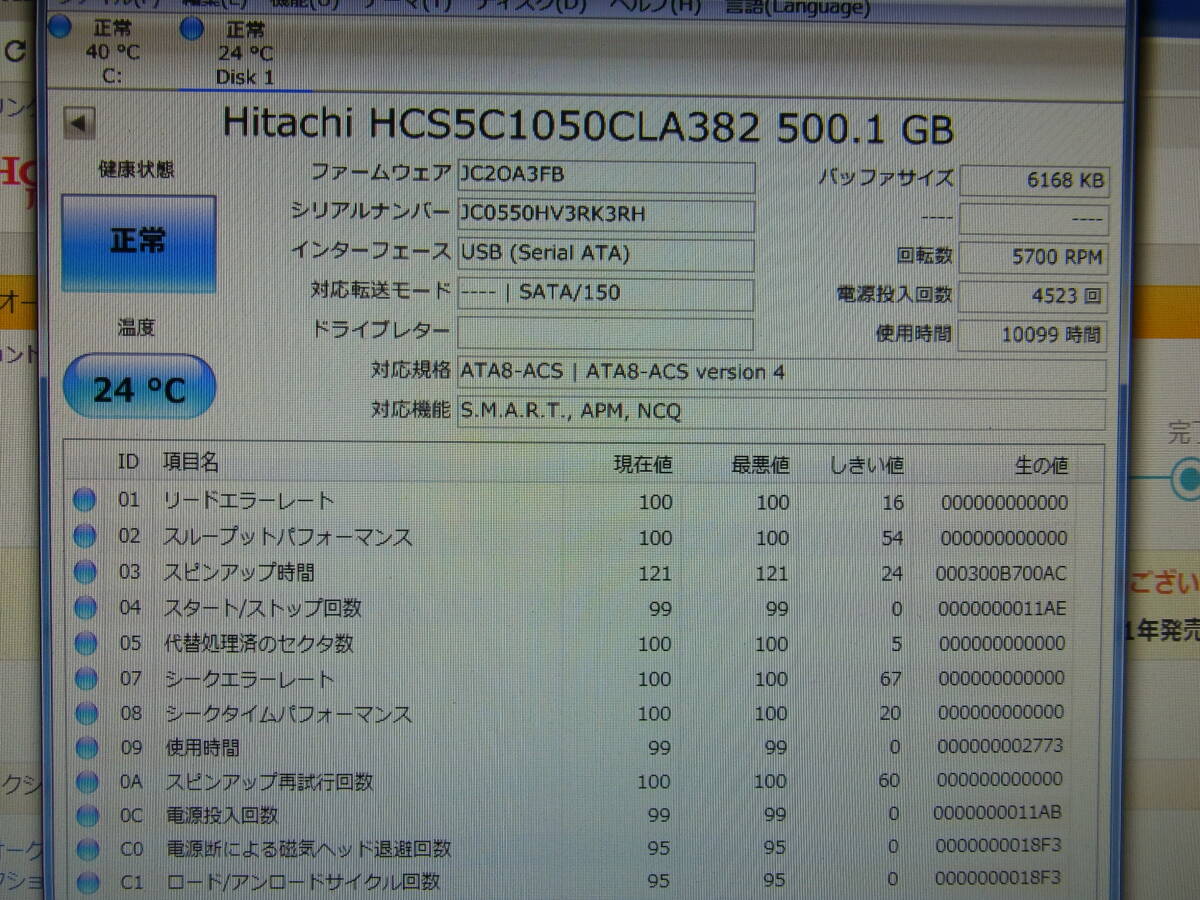This screenshot has height=900, width=1200.
Task: Click the disk title Hitachi HCS5C1050CLA382 500.1 GB
Action: point(587,125)
